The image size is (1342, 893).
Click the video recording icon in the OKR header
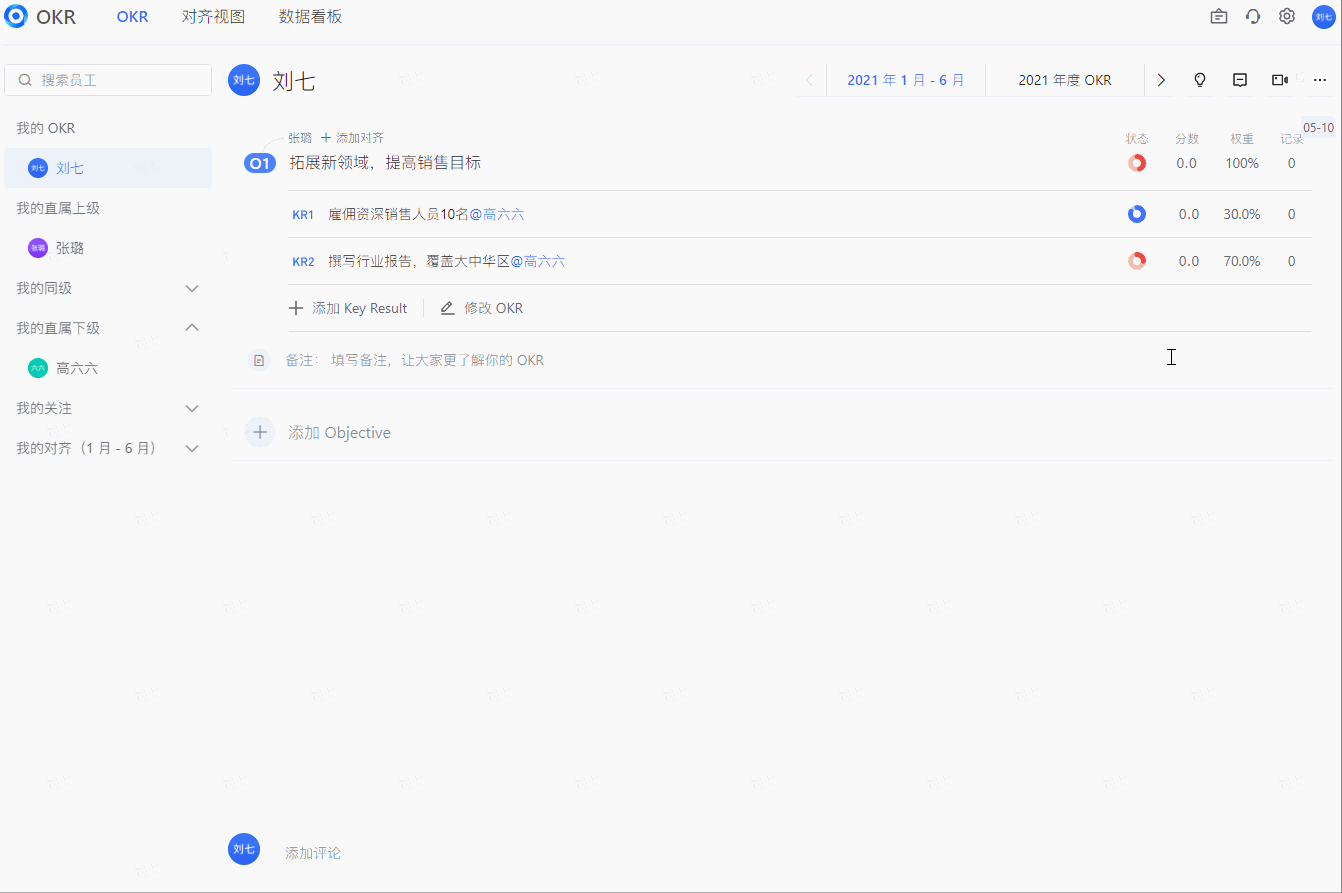(x=1279, y=80)
